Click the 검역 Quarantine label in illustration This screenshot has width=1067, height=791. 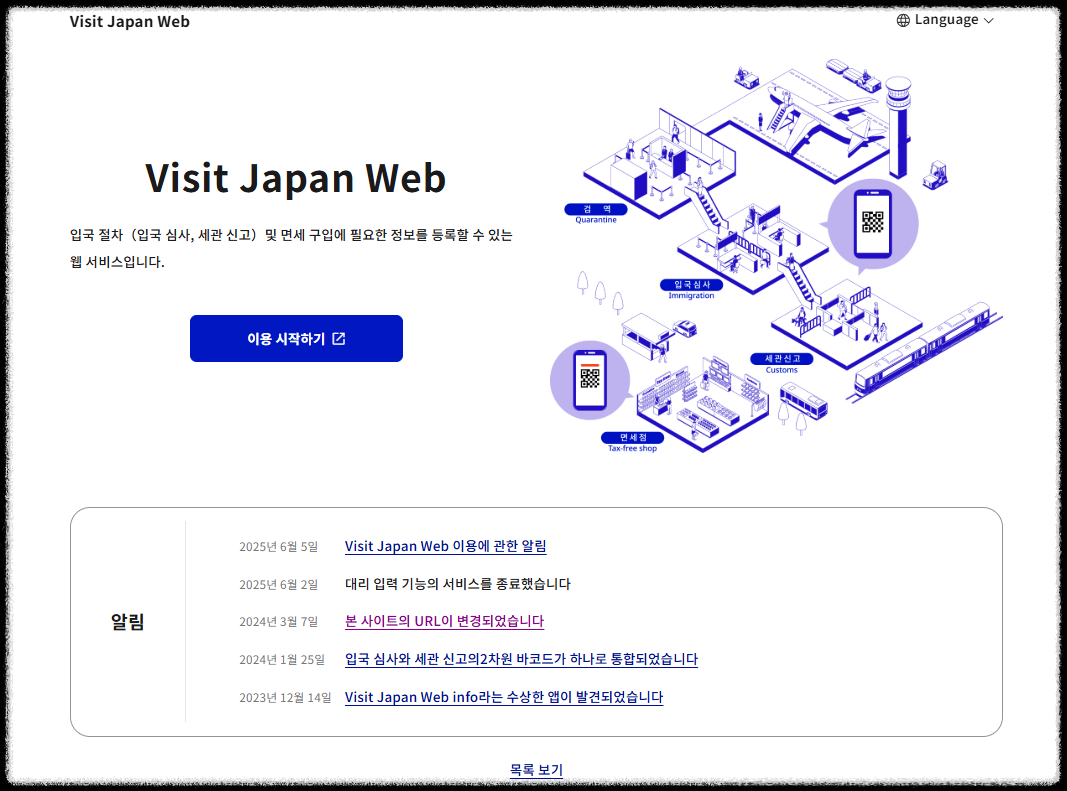pyautogui.click(x=595, y=214)
